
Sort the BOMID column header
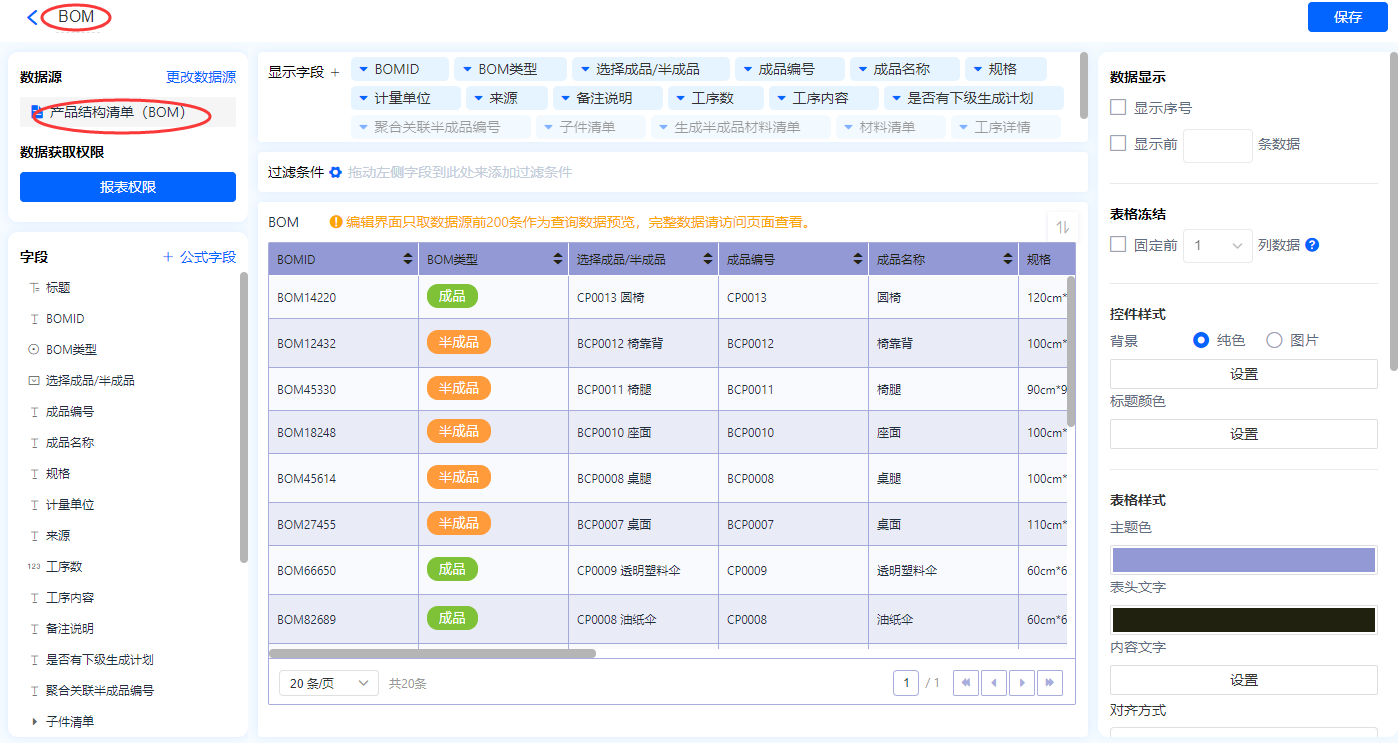tap(407, 260)
